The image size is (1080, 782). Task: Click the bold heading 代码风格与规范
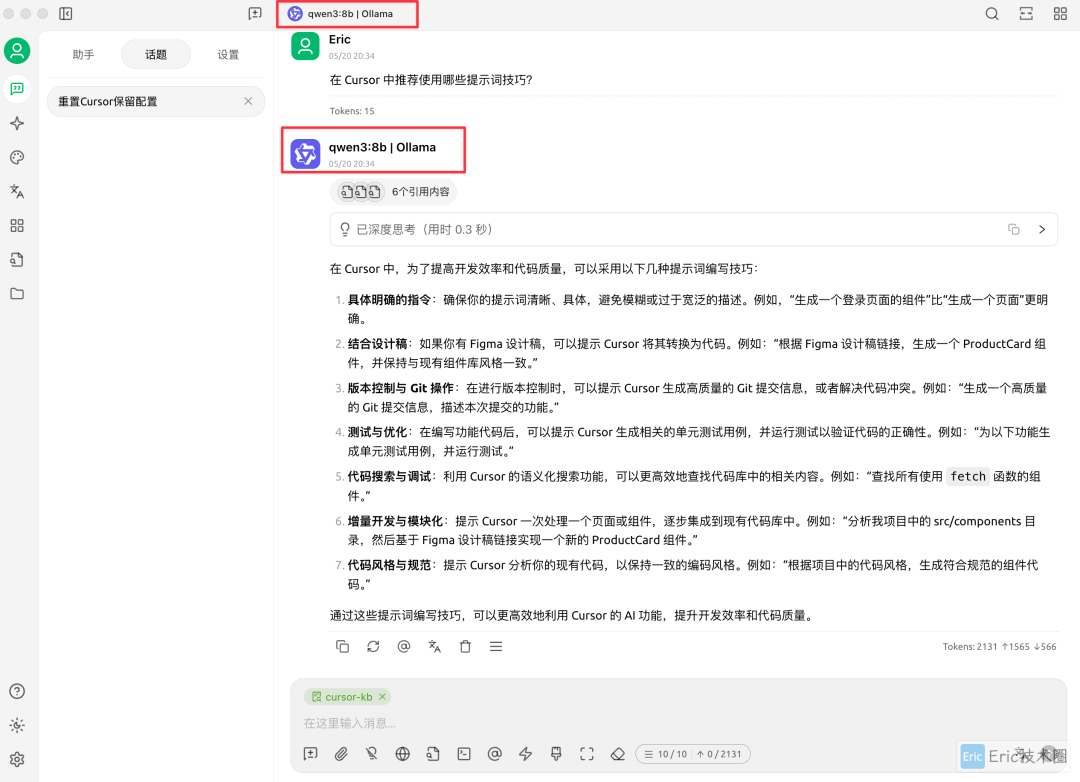pyautogui.click(x=389, y=565)
